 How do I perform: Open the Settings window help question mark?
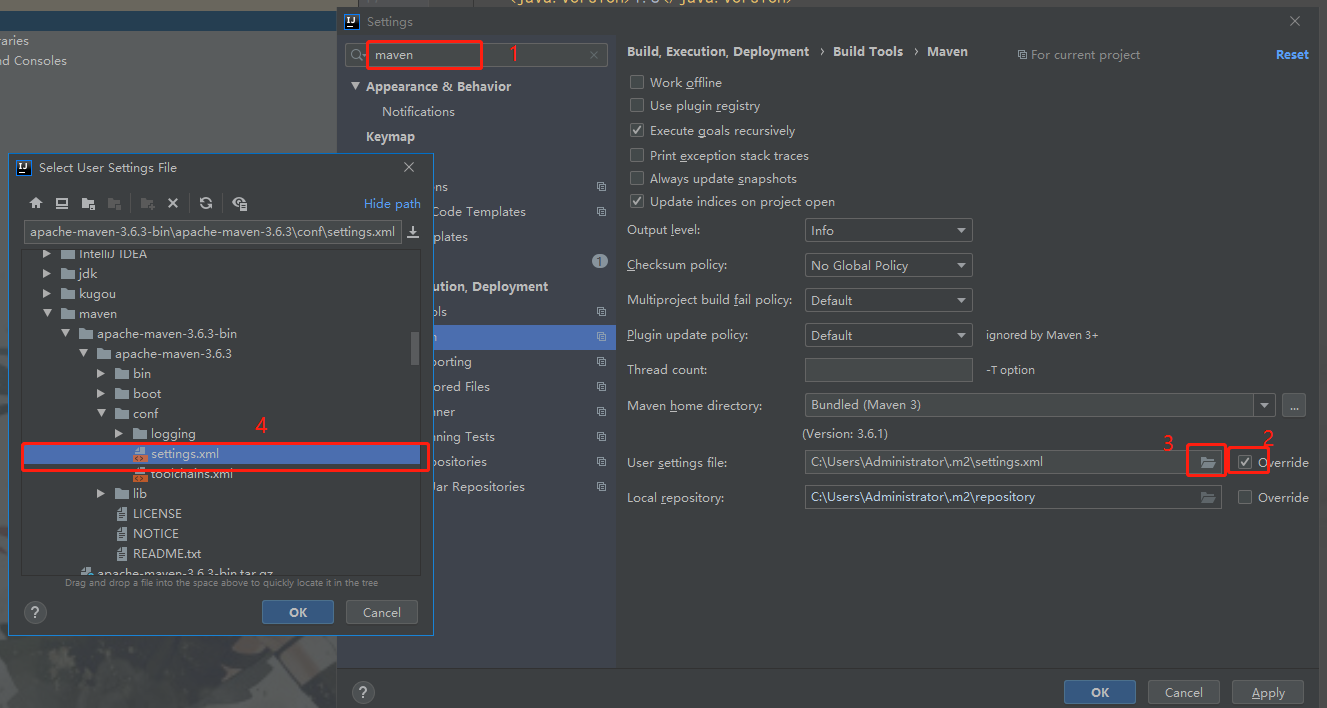(x=363, y=692)
